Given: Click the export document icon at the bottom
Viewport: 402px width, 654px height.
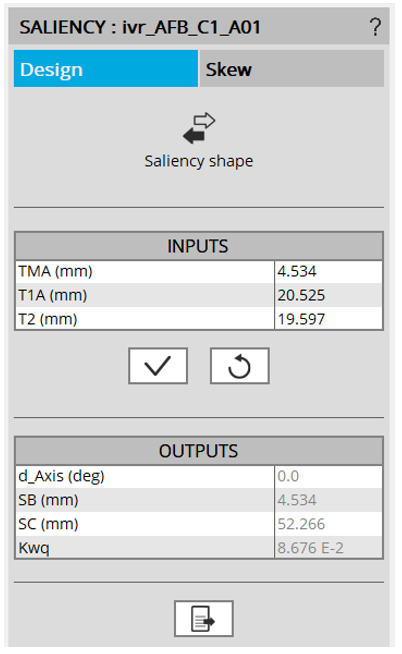Looking at the screenshot, I should (x=204, y=619).
